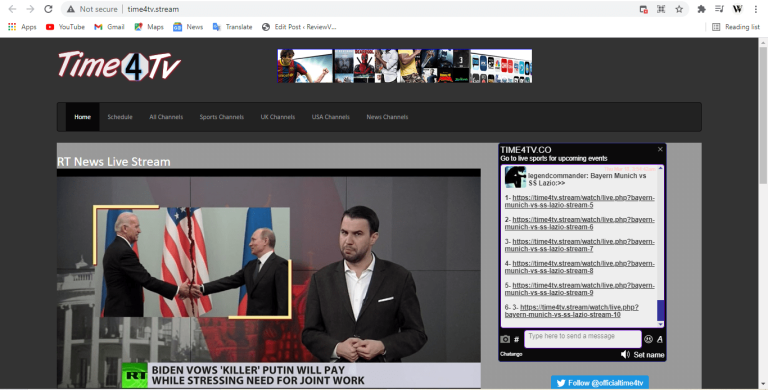Open the W extension icon
This screenshot has height=390, width=768.
pos(737,9)
